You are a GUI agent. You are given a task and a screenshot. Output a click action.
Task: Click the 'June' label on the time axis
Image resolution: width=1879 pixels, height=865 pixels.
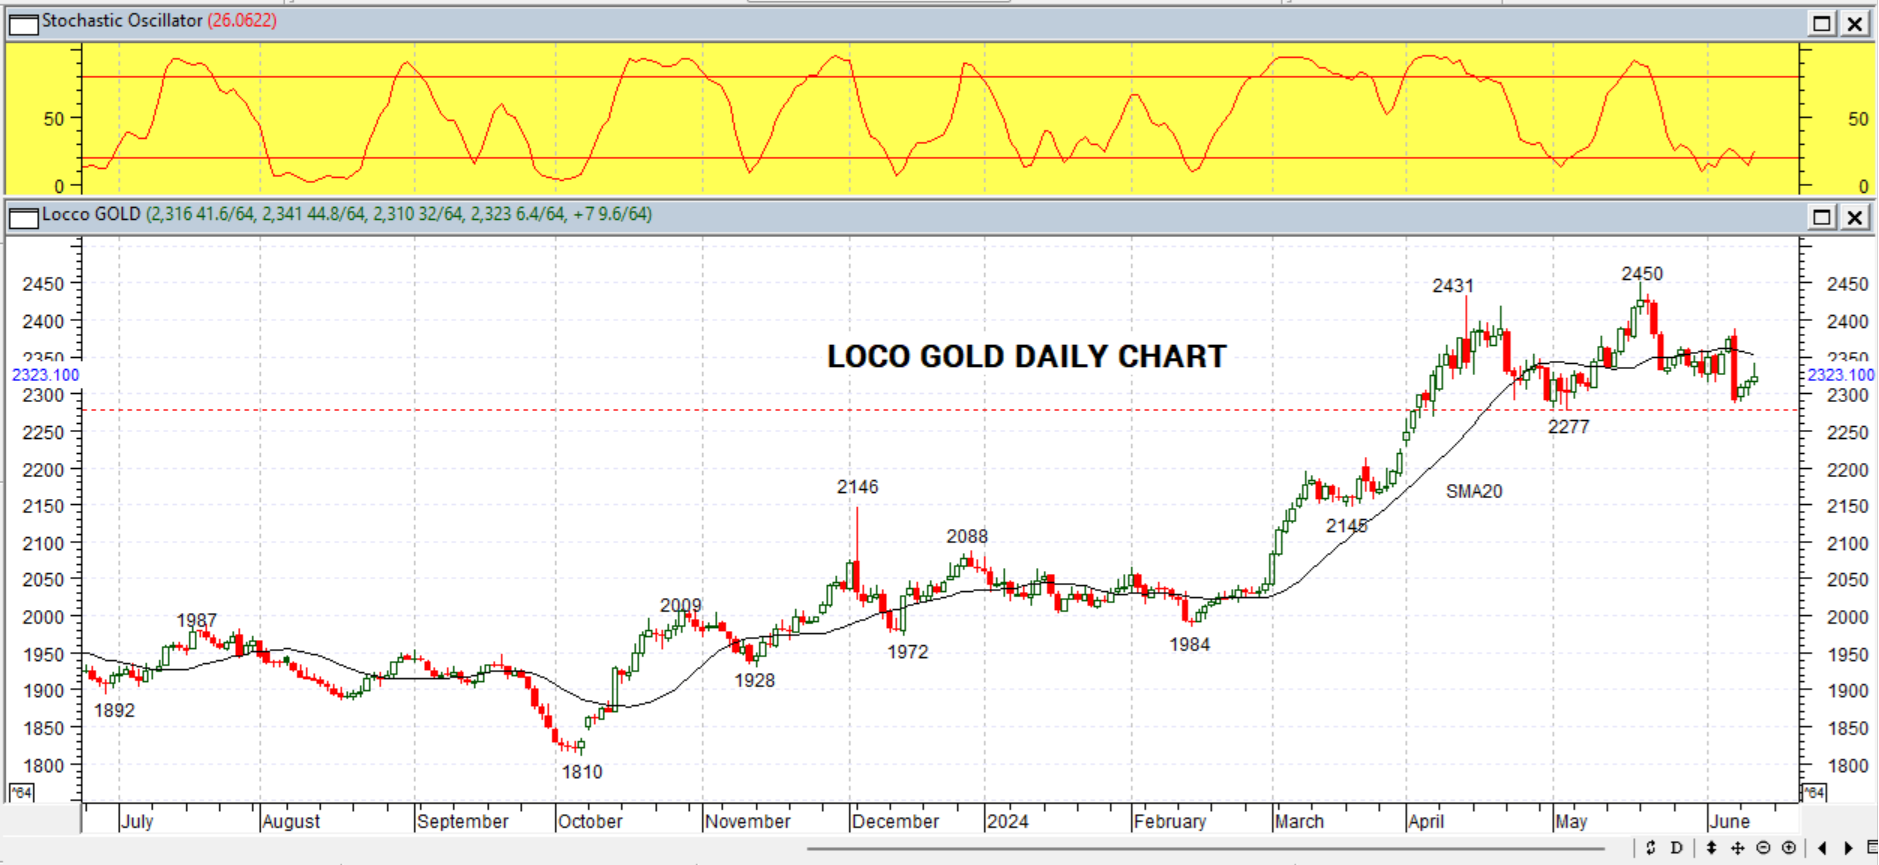click(x=1730, y=821)
